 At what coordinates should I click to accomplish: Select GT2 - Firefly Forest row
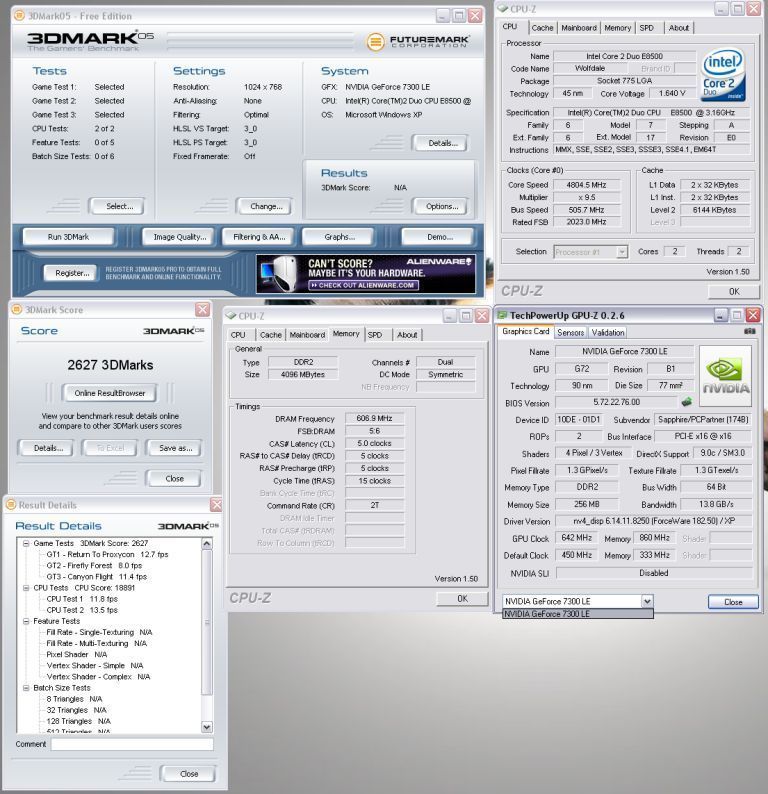click(x=94, y=566)
